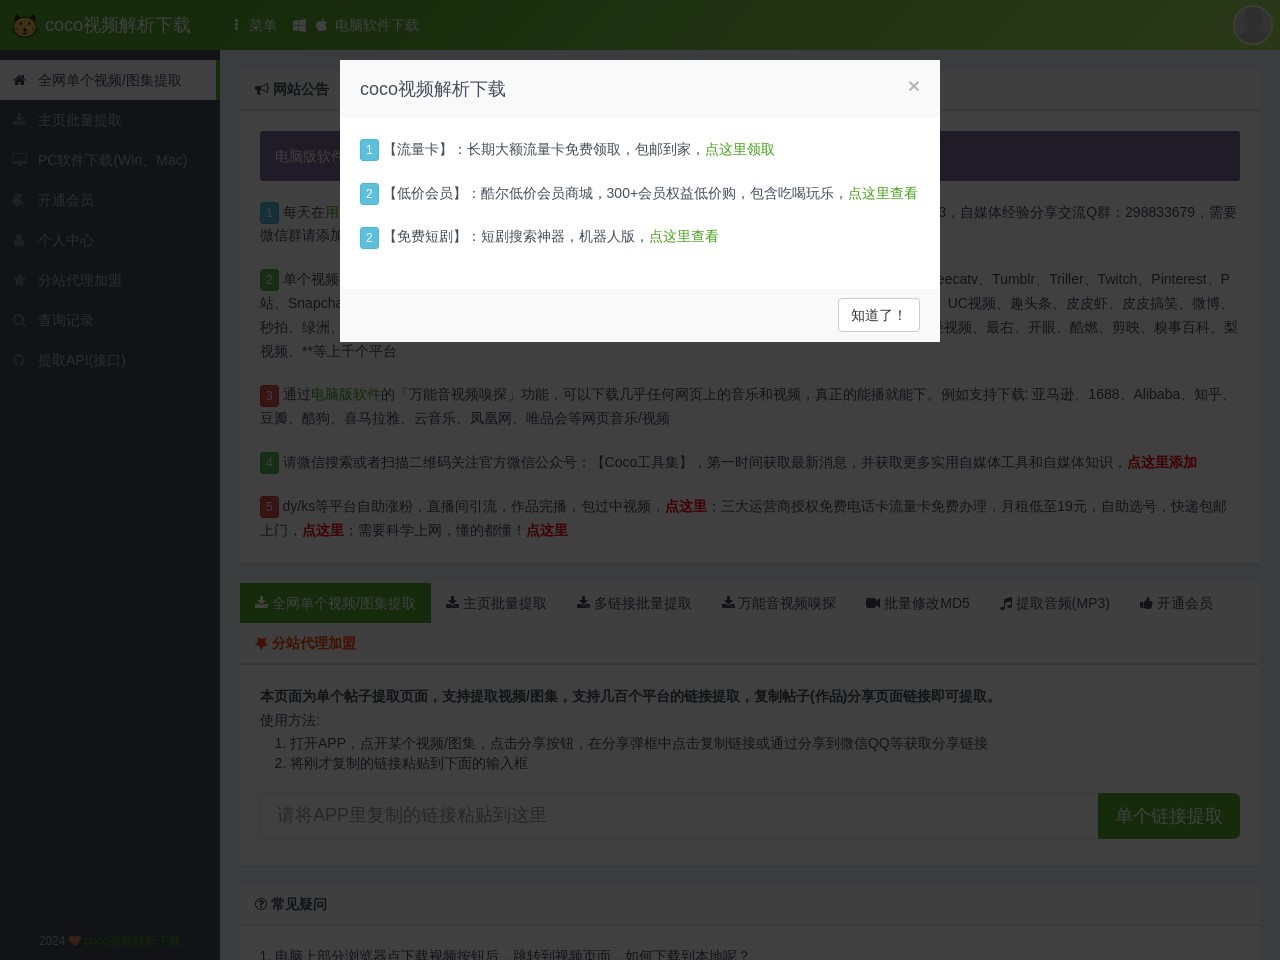Click the music note icon on 提取音频(MP3)

(x=1006, y=603)
